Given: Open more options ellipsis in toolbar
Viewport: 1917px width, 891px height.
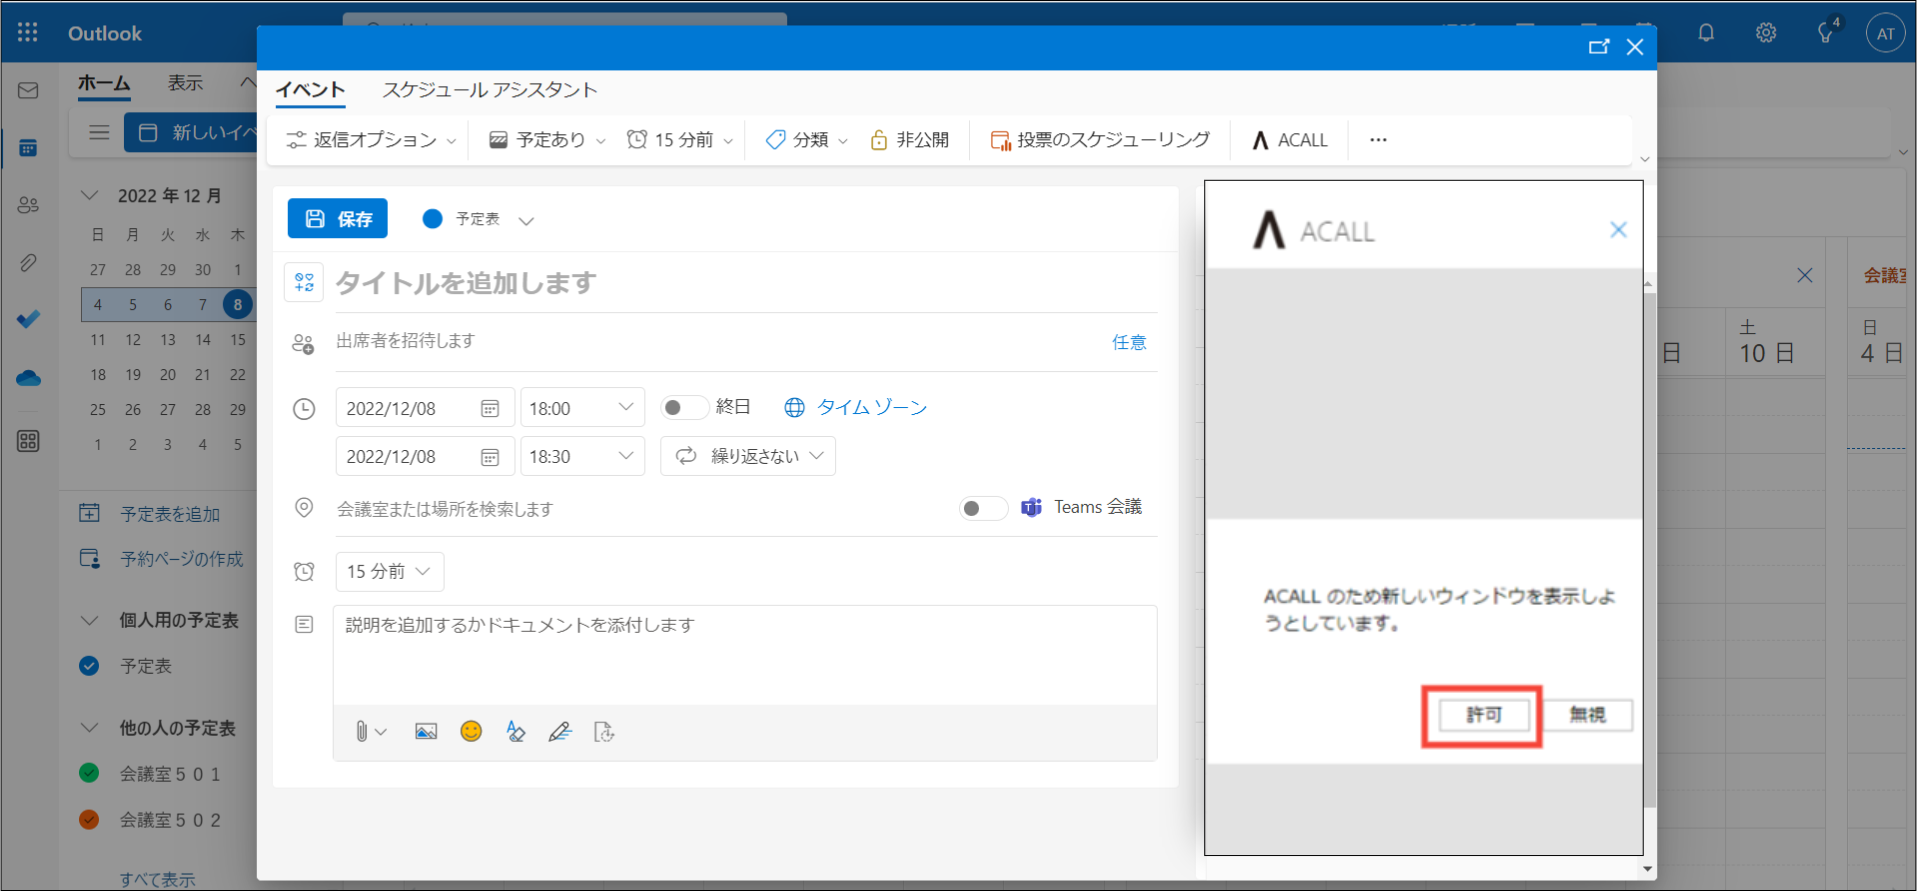Looking at the screenshot, I should pyautogui.click(x=1378, y=140).
